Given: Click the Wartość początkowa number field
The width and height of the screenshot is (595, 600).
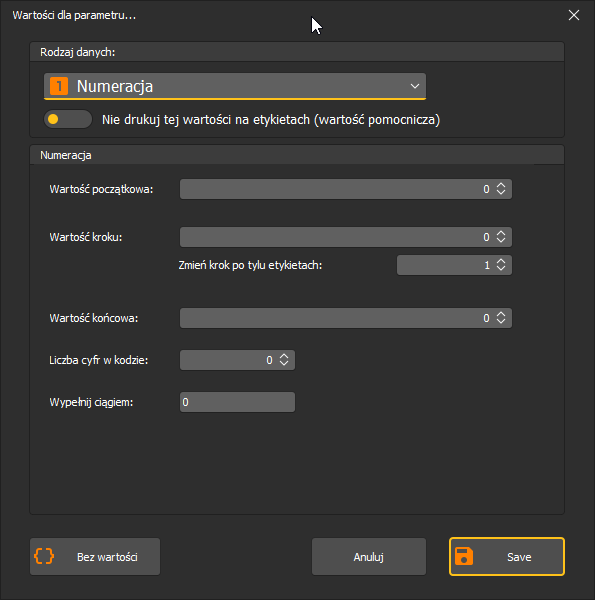Looking at the screenshot, I should [346, 189].
